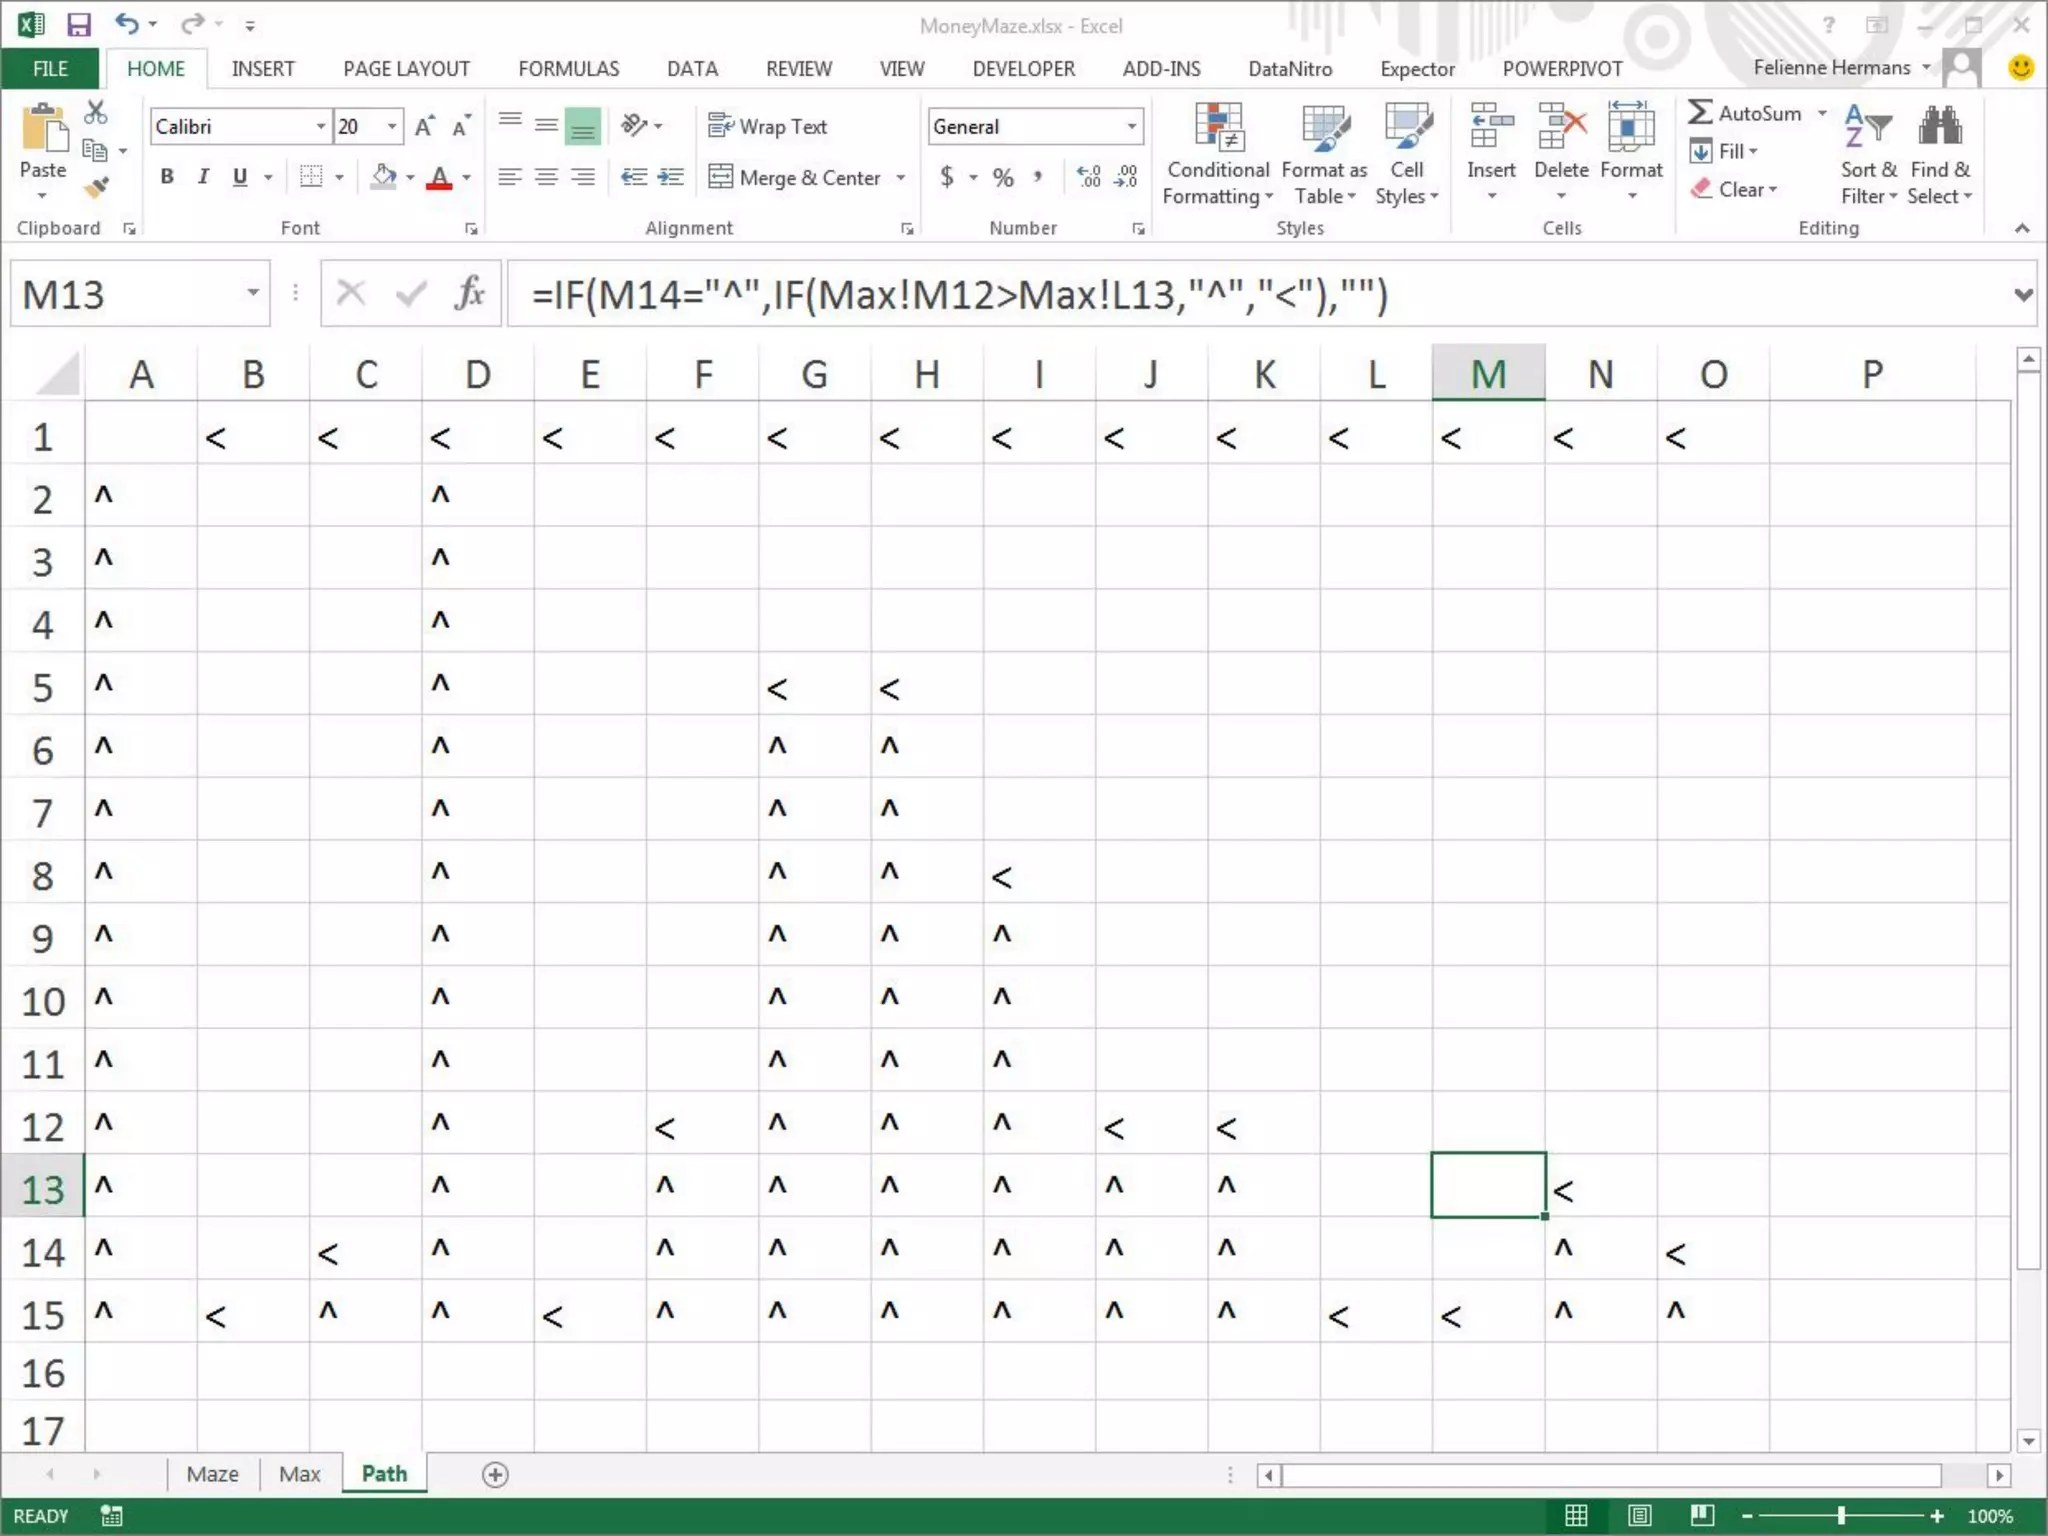Image resolution: width=2048 pixels, height=1536 pixels.
Task: Open the Calibri font name dropdown
Action: click(320, 126)
